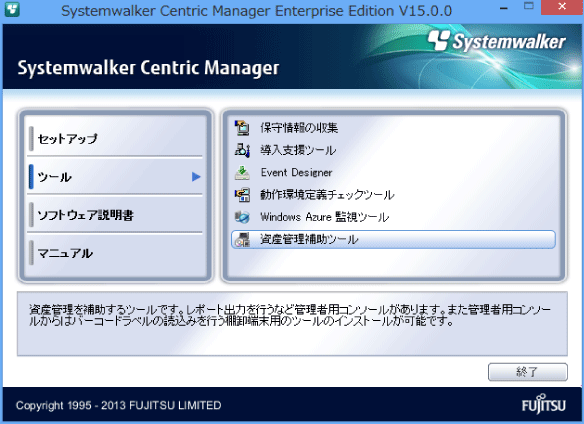Open Windows Azure 監視ツール
The height and width of the screenshot is (424, 584).
click(324, 217)
